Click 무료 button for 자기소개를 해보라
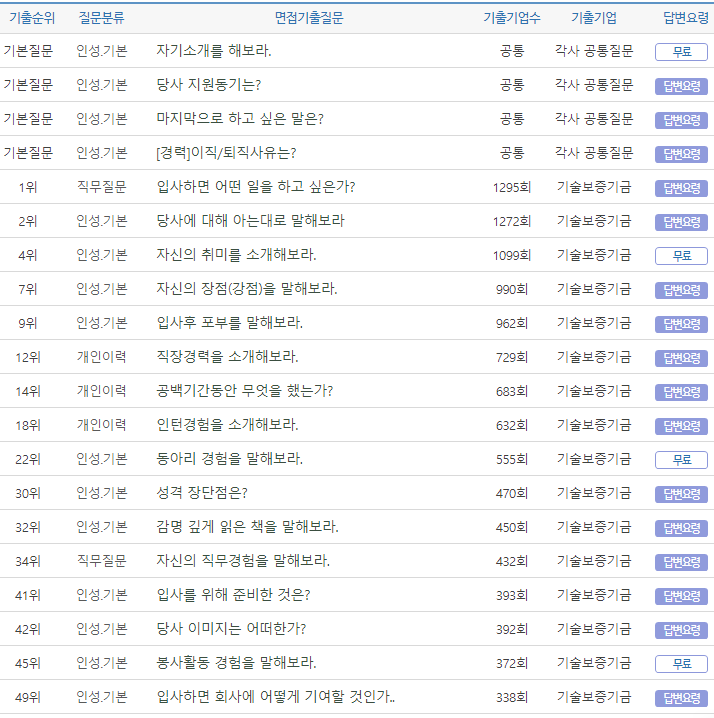 [x=681, y=52]
